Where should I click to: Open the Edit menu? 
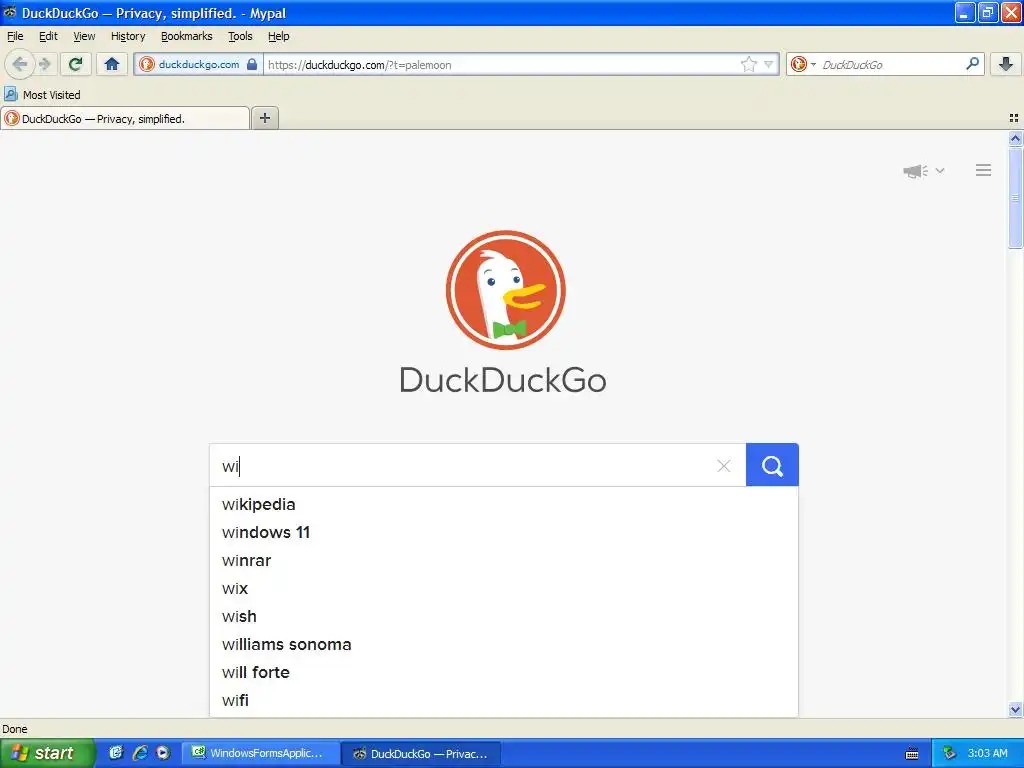48,36
